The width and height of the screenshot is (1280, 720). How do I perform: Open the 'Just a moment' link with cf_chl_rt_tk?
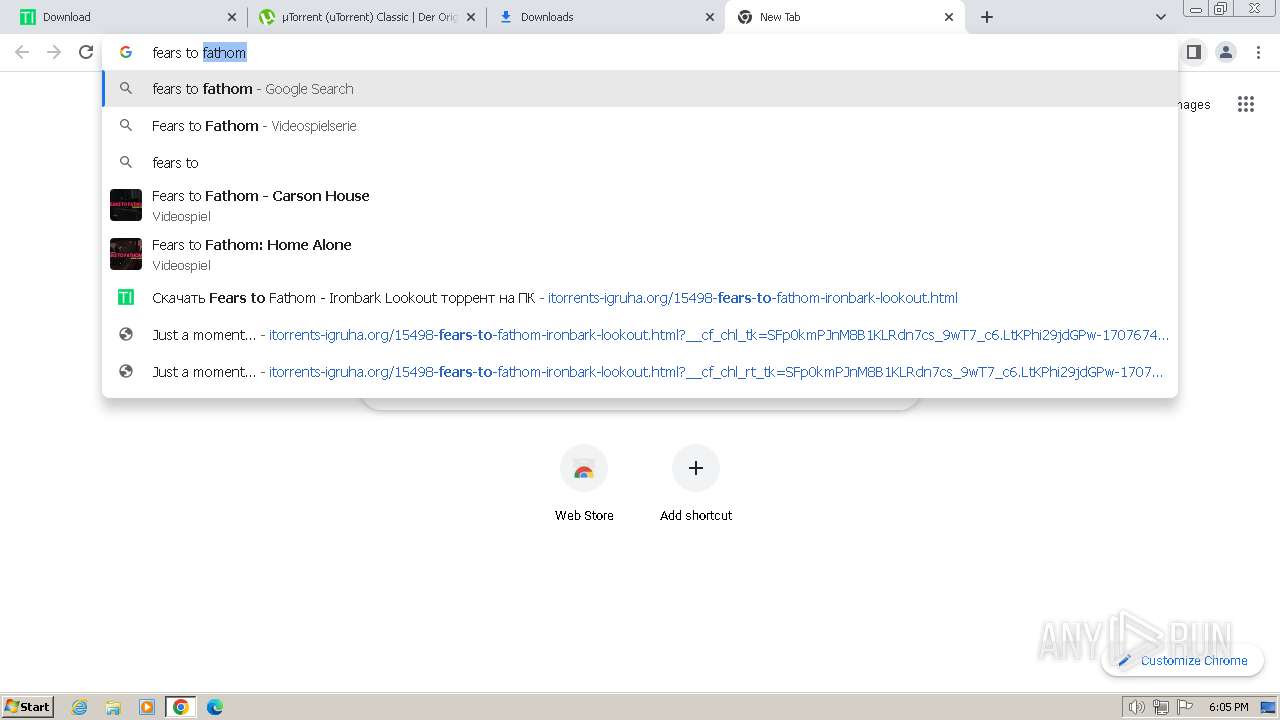tap(640, 372)
